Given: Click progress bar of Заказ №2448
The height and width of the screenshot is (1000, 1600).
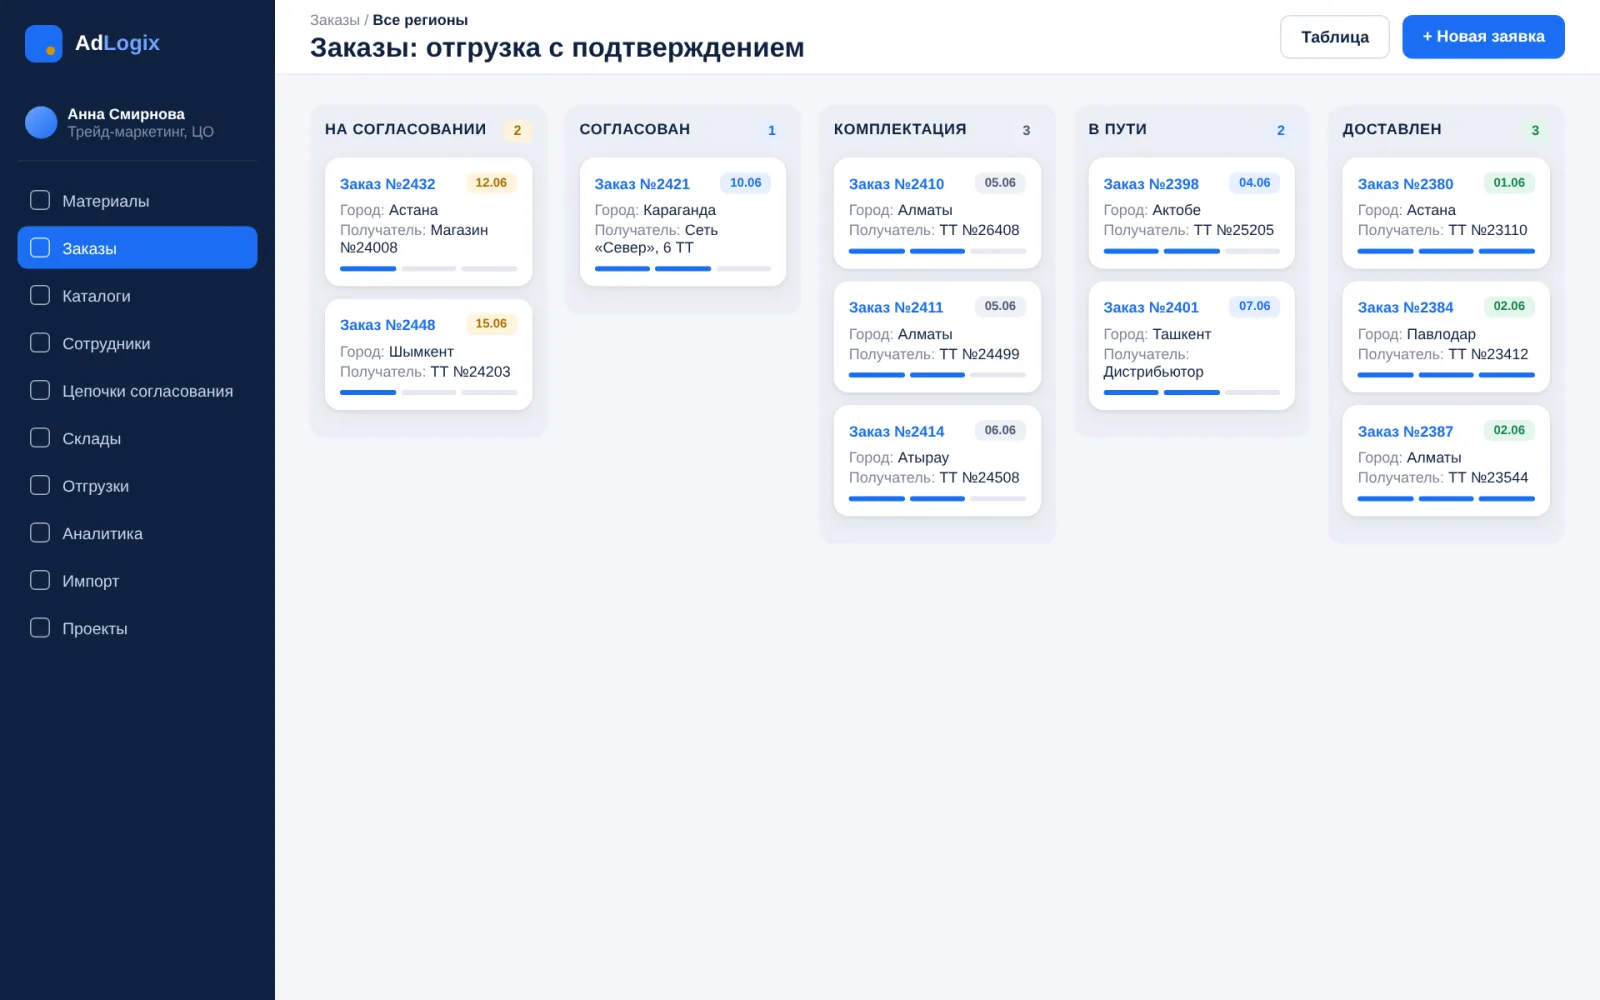Looking at the screenshot, I should coord(428,392).
